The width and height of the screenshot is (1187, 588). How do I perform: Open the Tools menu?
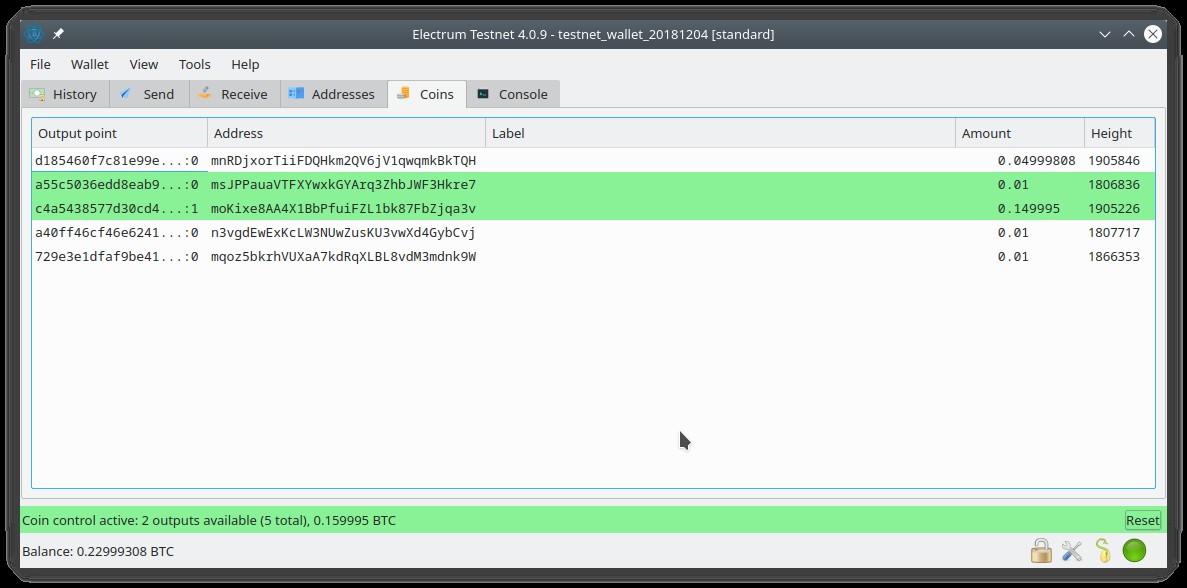(x=195, y=64)
